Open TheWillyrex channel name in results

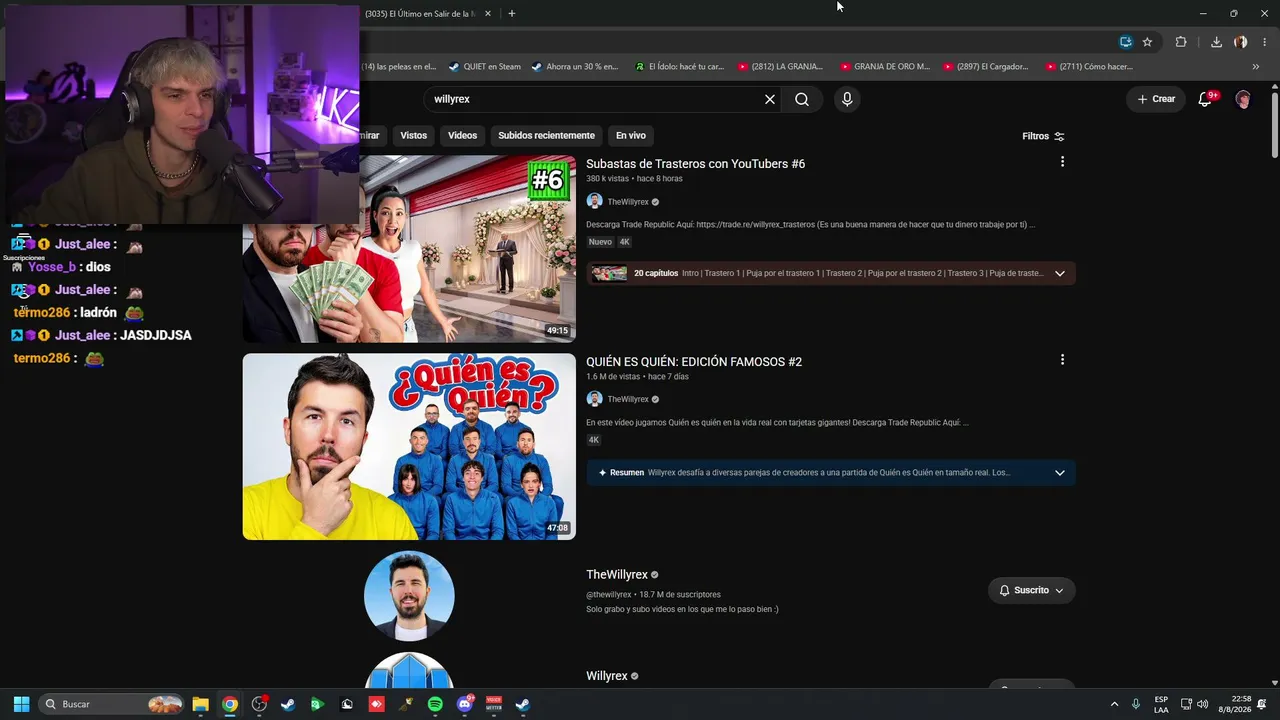pyautogui.click(x=617, y=575)
